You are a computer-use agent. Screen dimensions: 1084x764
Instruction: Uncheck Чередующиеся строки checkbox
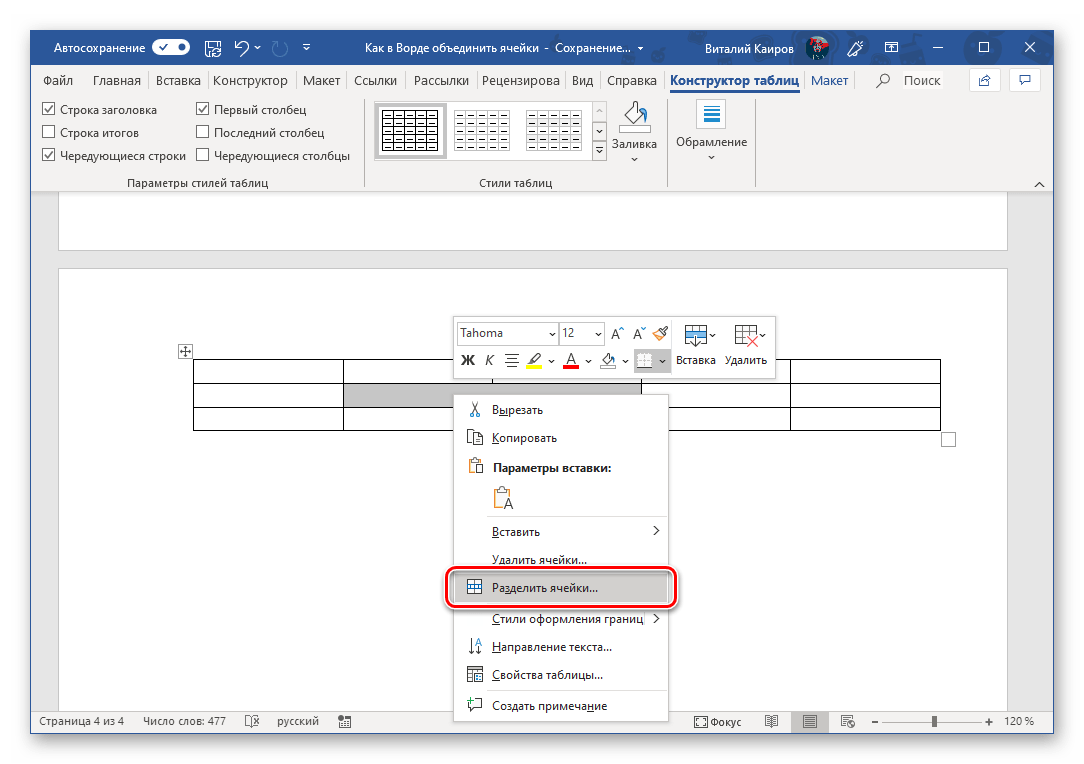tap(48, 155)
